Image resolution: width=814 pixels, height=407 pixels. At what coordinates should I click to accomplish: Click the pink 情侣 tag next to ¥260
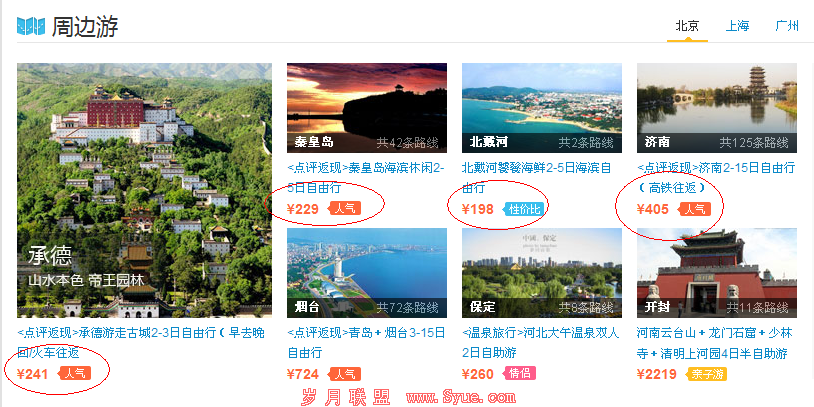pos(519,373)
